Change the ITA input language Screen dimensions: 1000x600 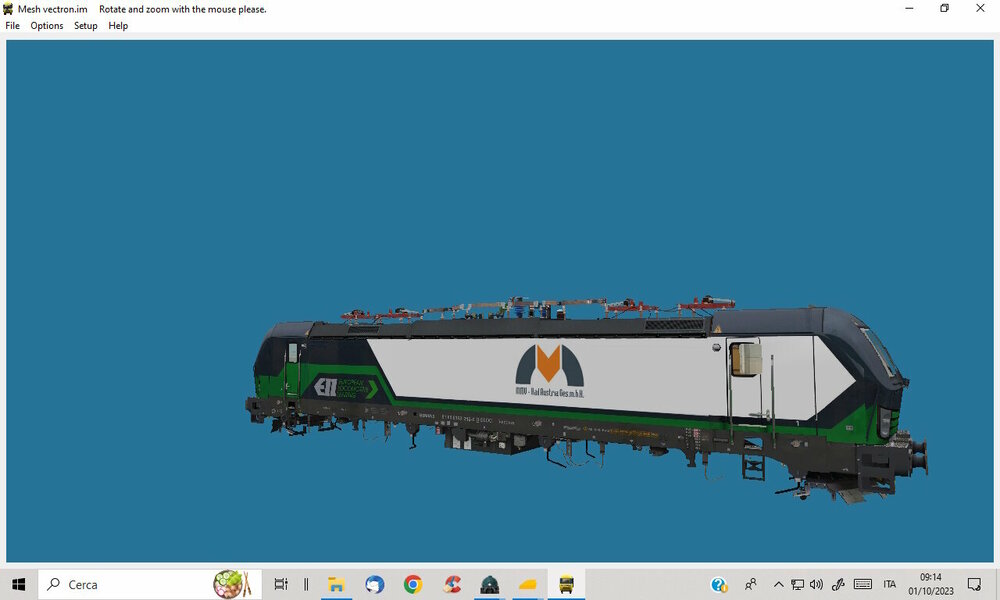pos(890,584)
